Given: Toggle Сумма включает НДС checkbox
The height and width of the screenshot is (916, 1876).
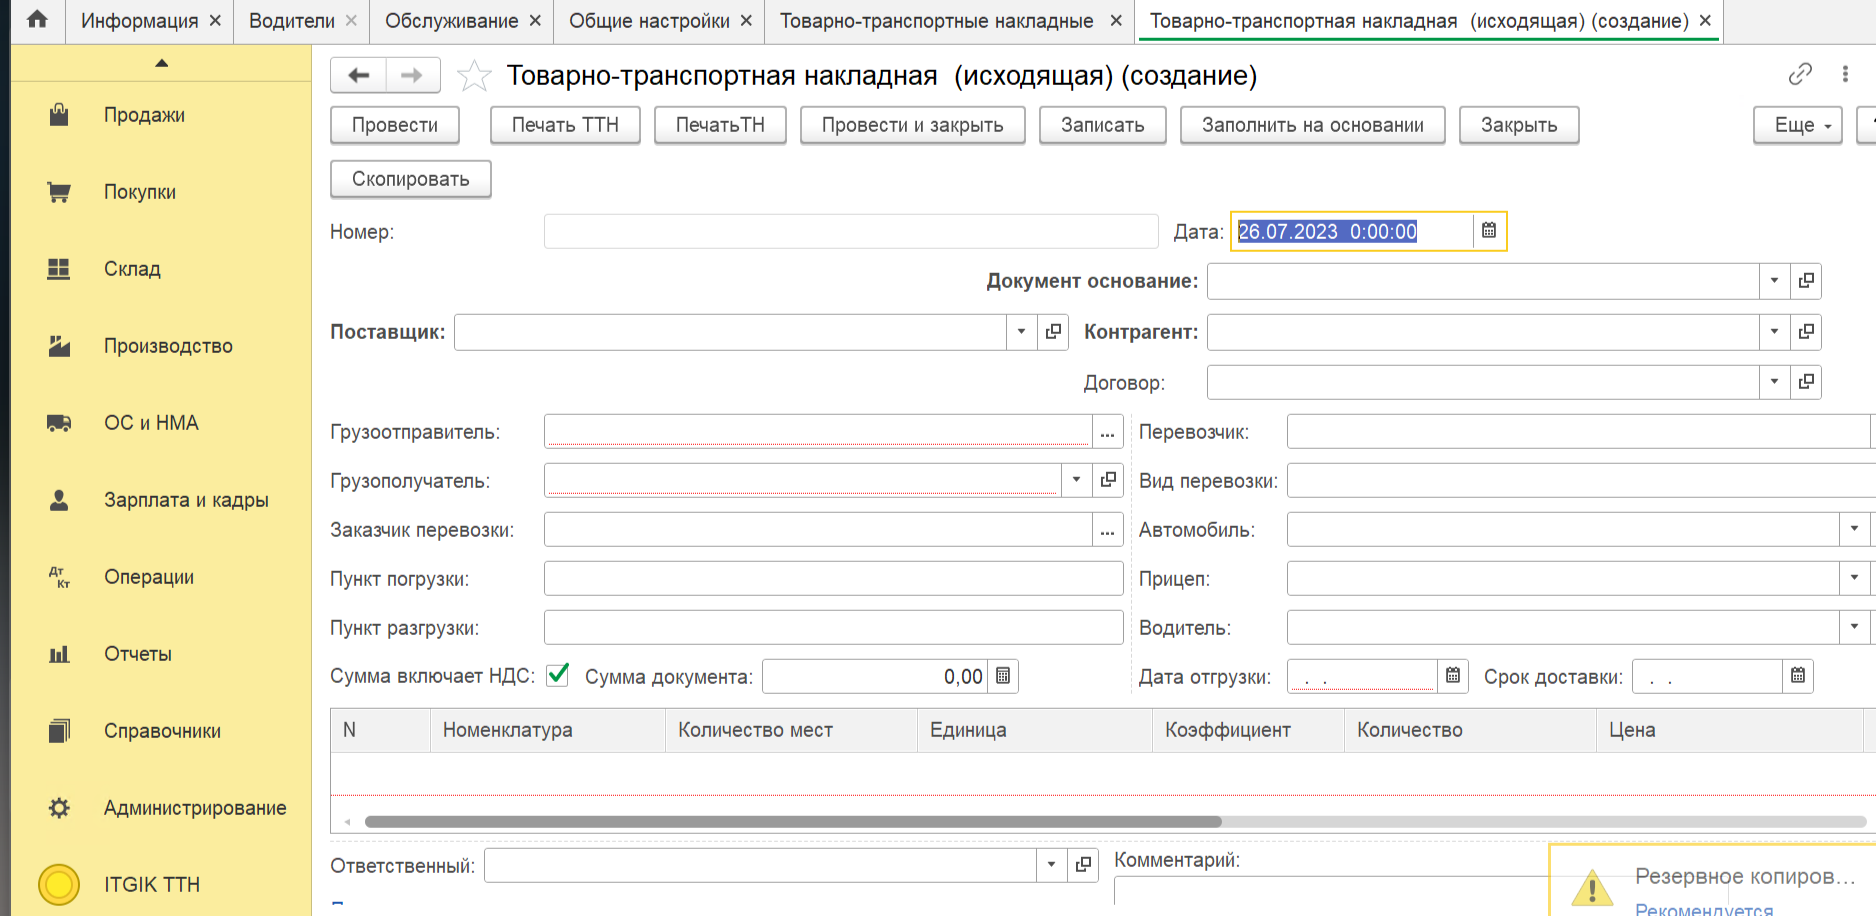Looking at the screenshot, I should click(x=558, y=676).
